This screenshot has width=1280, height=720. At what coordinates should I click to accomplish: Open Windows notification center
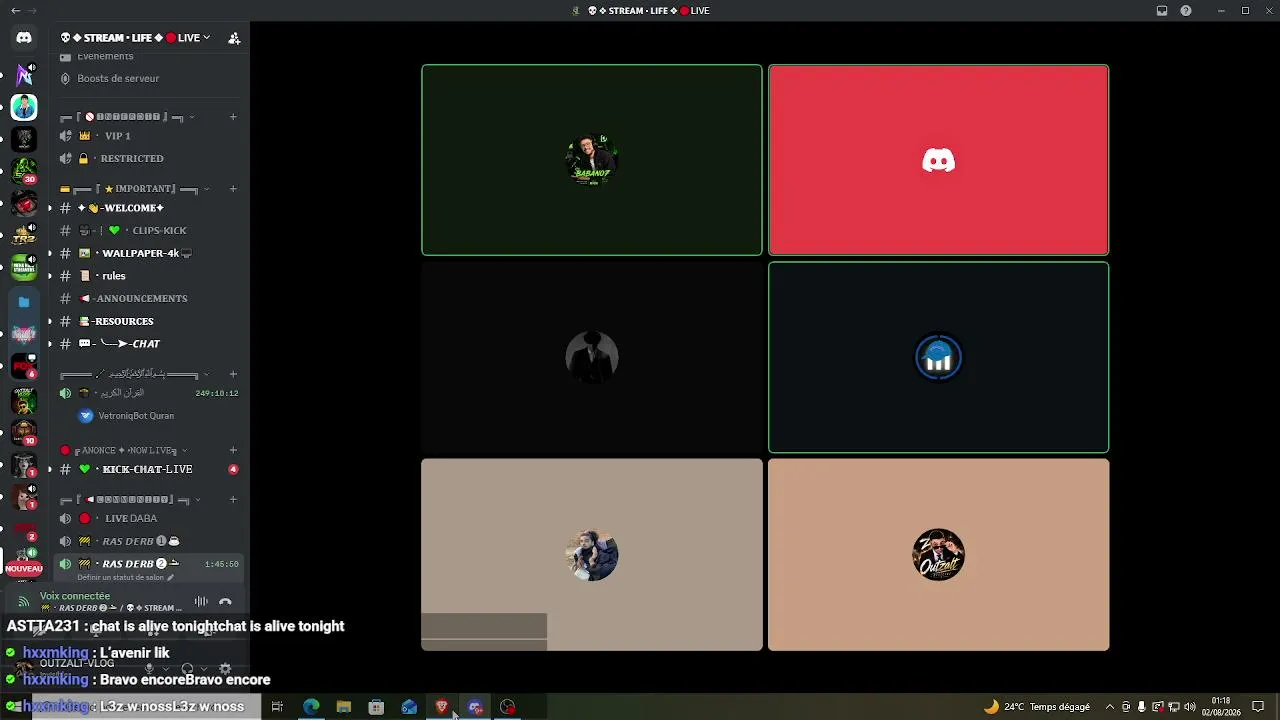coord(1259,707)
